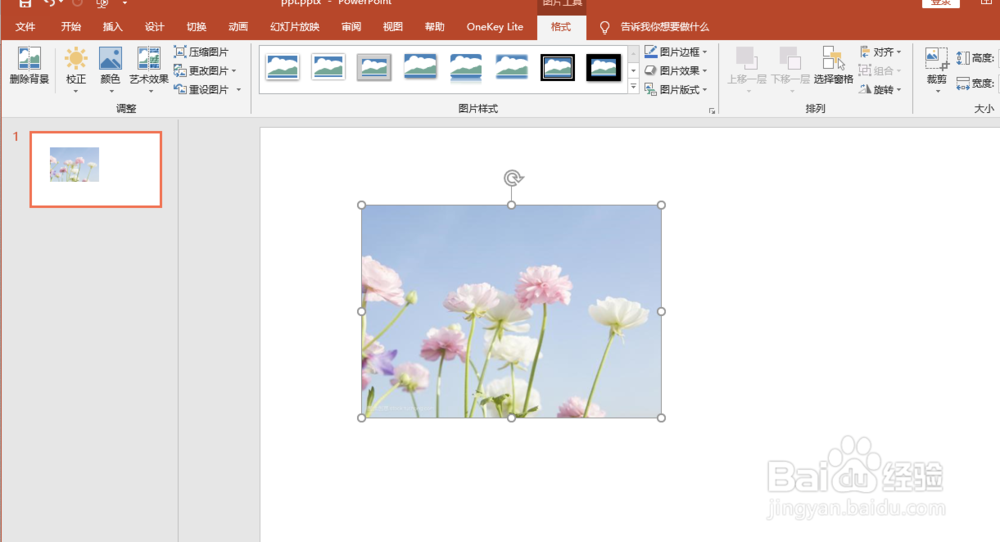The image size is (1000, 542).
Task: Click the Tell Me (告诉我你想要做什么) box
Action: click(665, 27)
